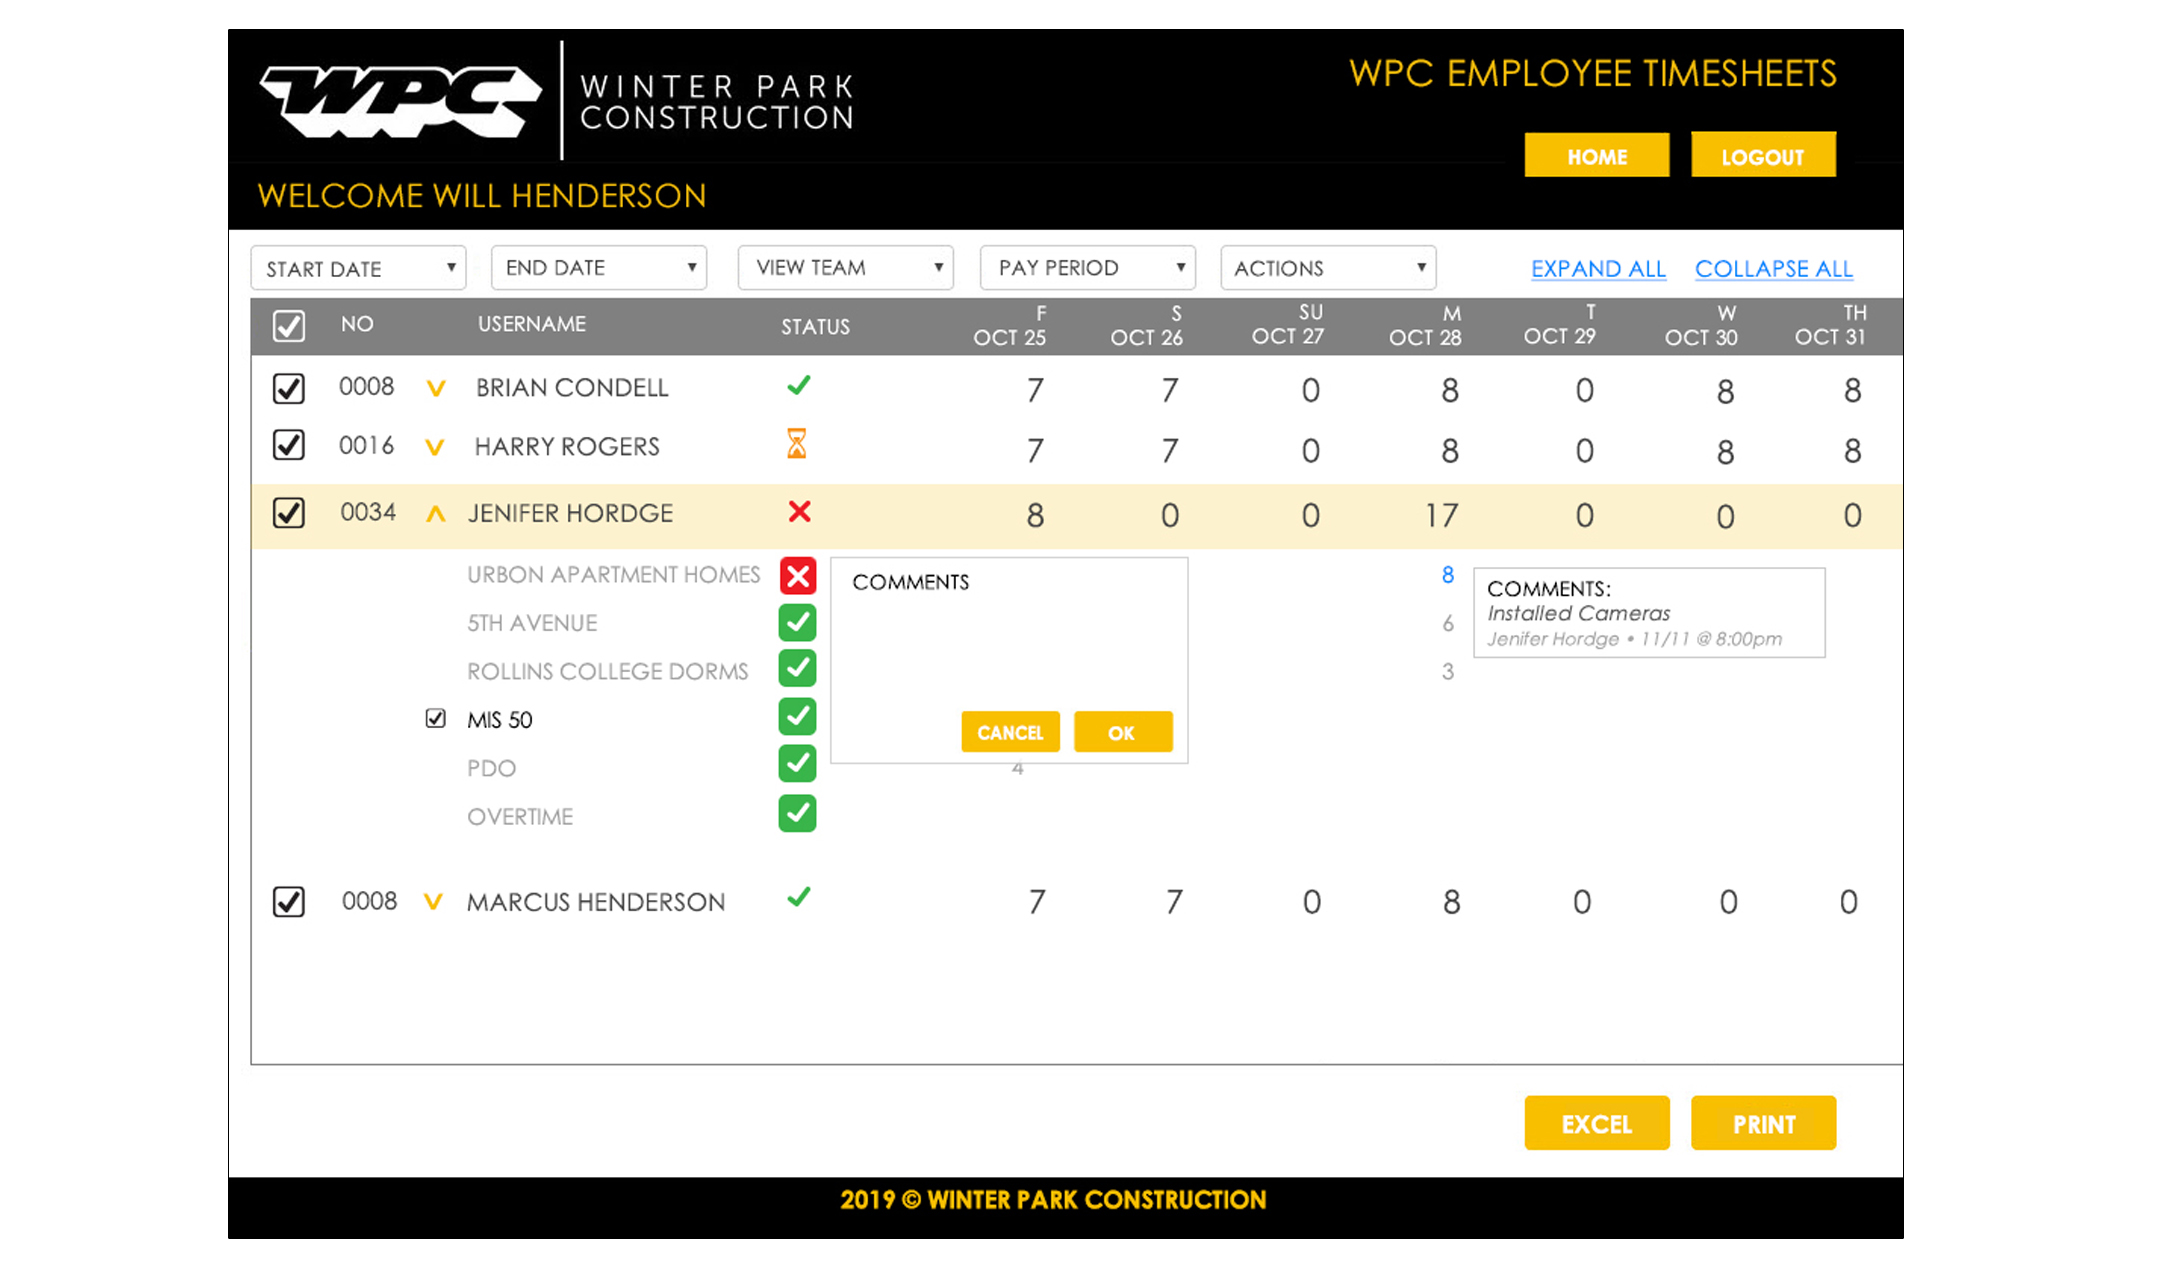Open the Pay Period dropdown

tap(1087, 268)
